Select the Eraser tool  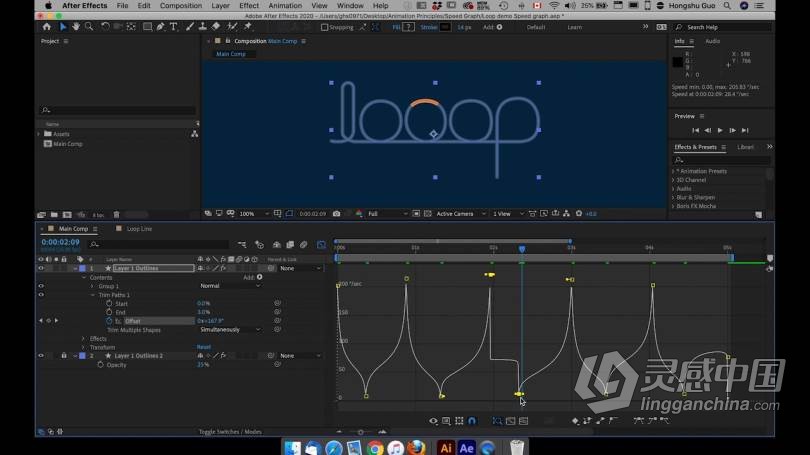point(216,27)
